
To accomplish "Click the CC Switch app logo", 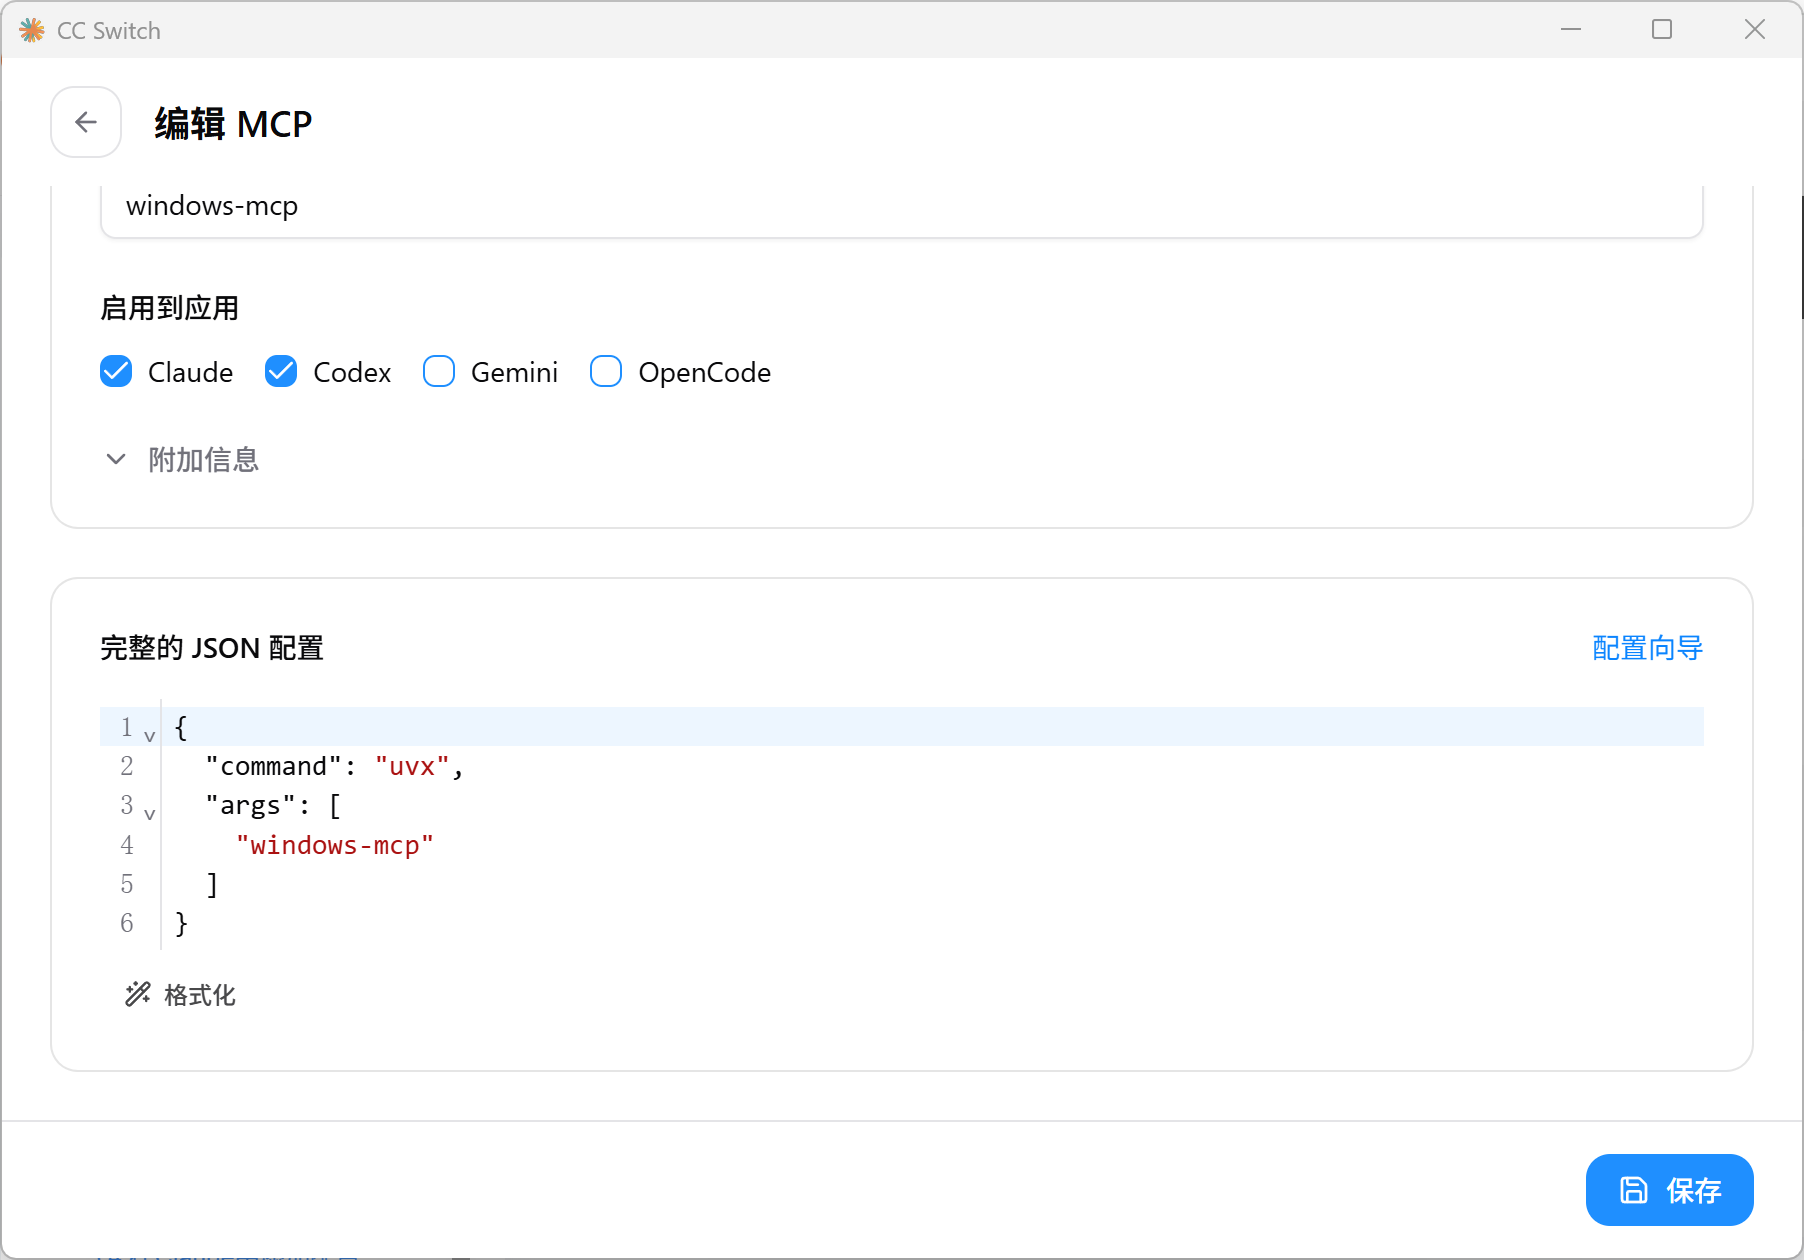I will [32, 30].
